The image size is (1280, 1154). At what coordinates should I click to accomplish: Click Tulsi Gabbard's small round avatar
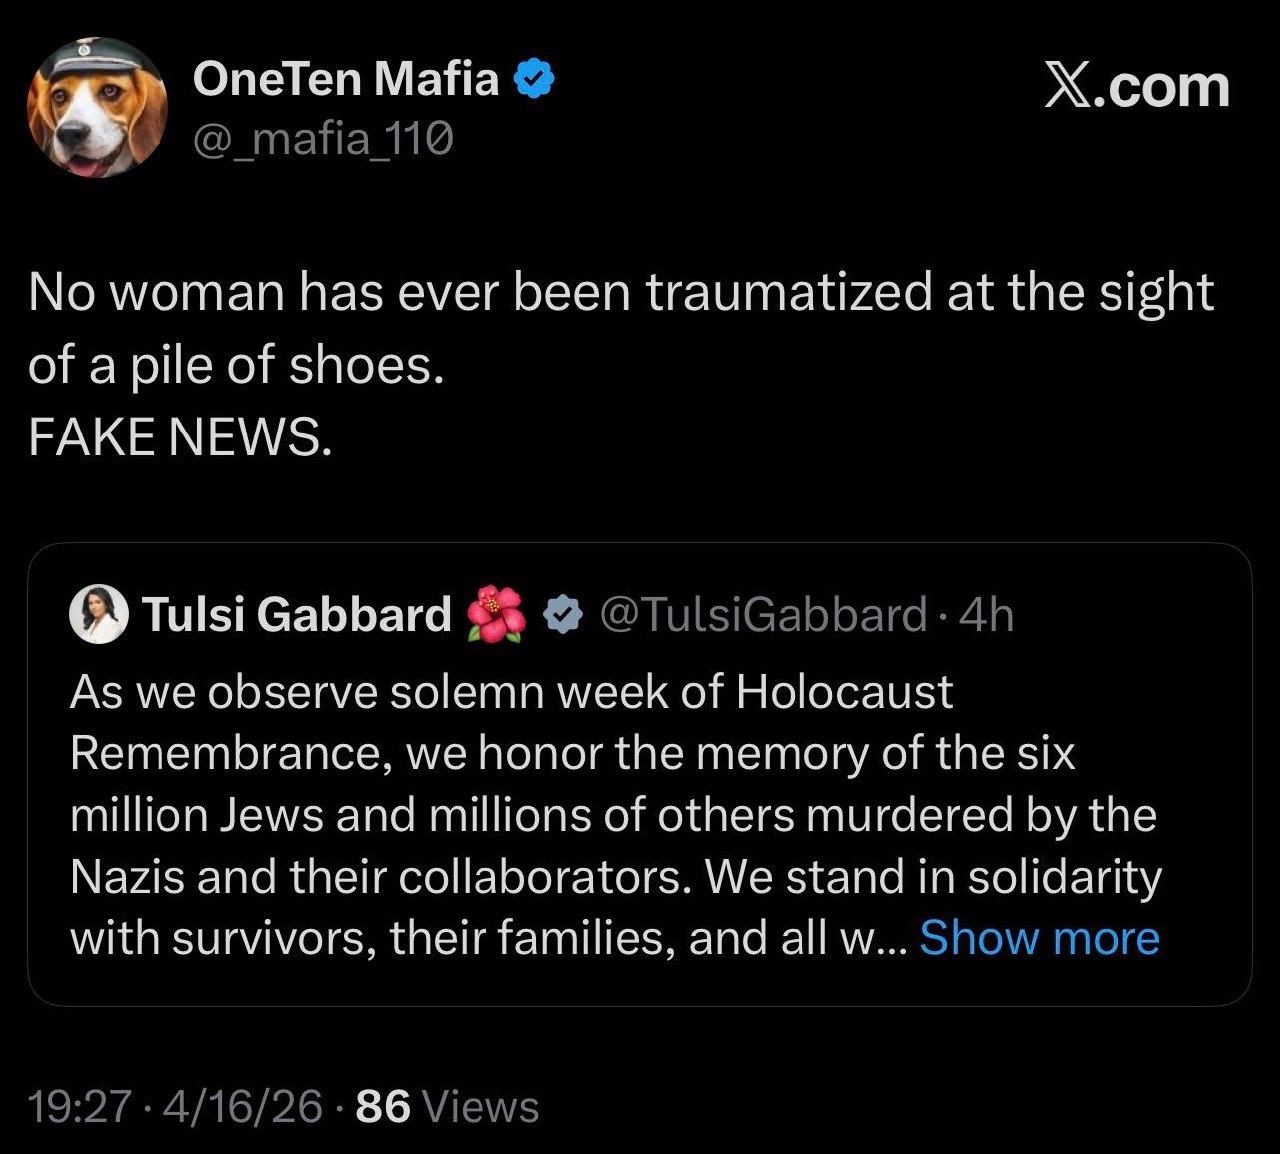pyautogui.click(x=99, y=613)
